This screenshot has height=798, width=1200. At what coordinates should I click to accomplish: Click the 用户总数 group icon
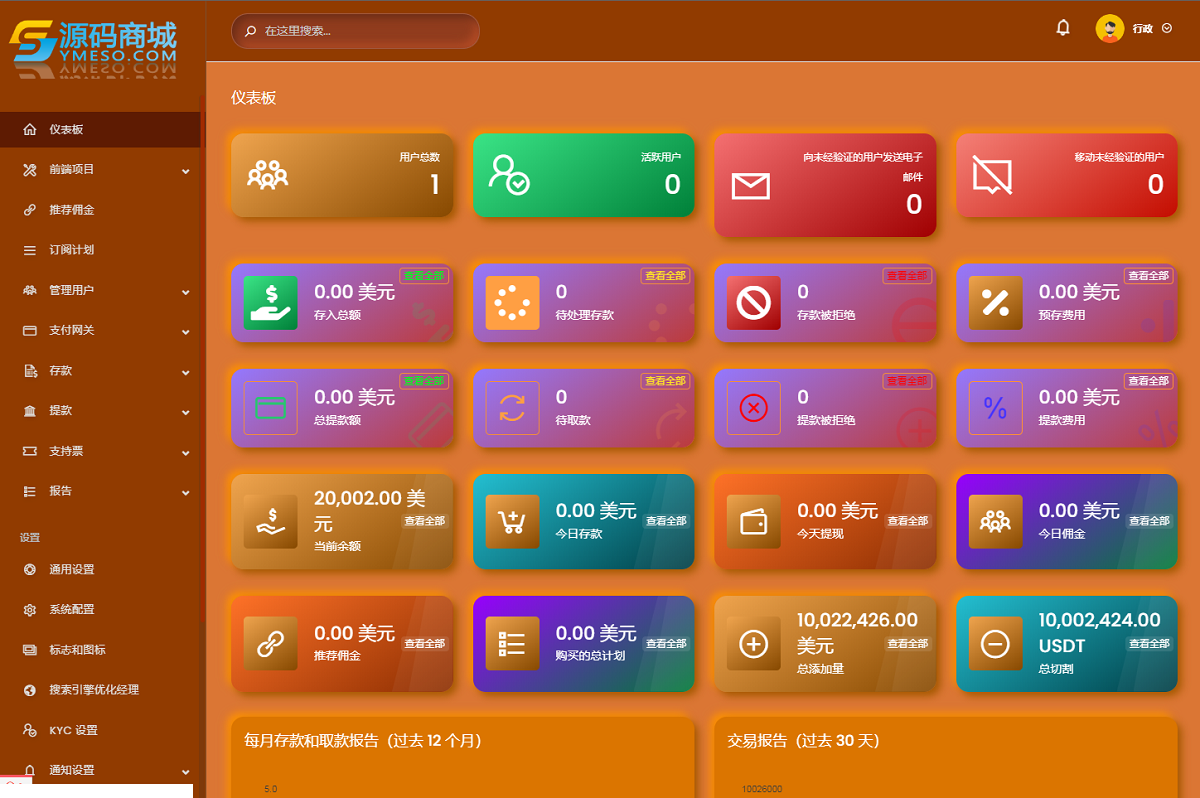coord(268,174)
